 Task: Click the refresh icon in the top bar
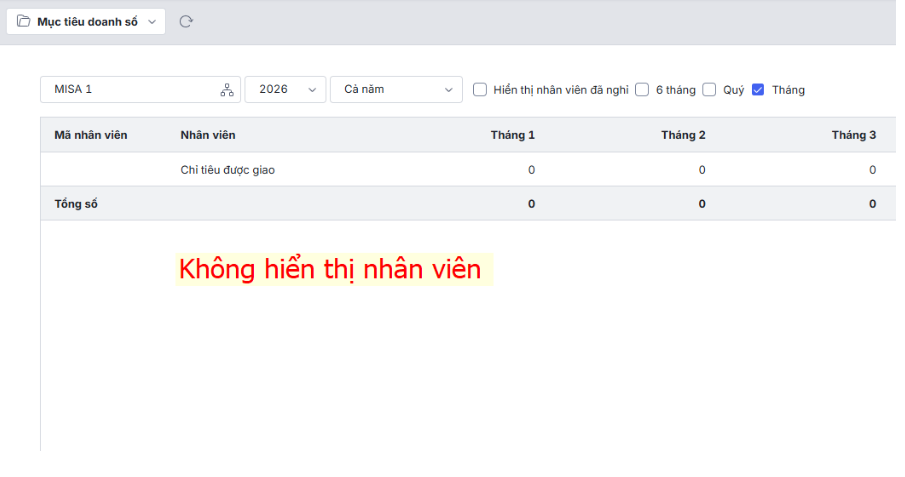(185, 21)
